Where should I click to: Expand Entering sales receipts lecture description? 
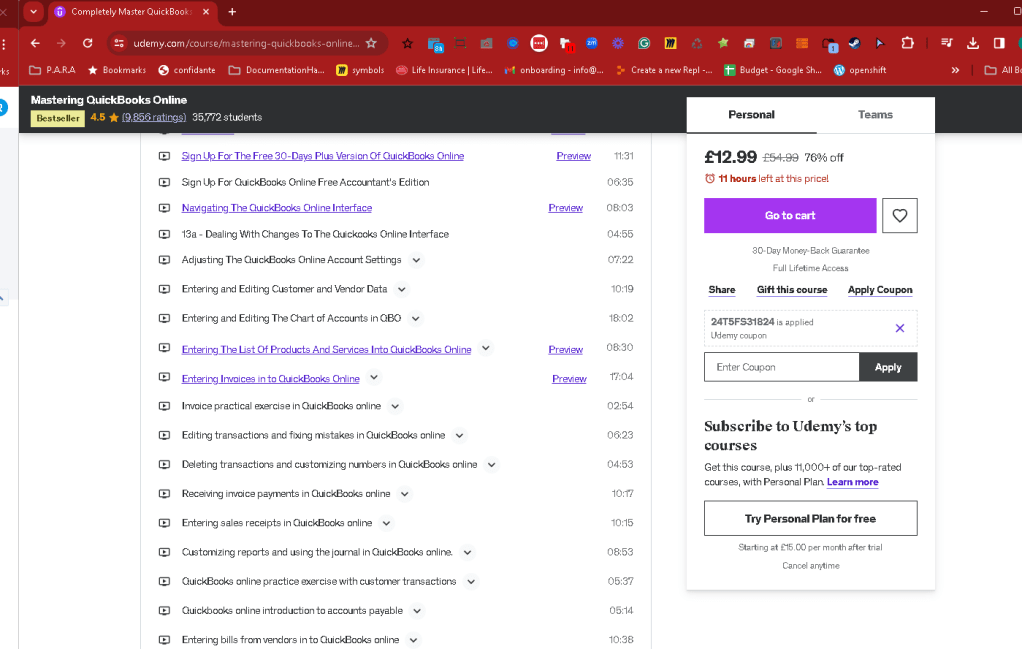(387, 523)
